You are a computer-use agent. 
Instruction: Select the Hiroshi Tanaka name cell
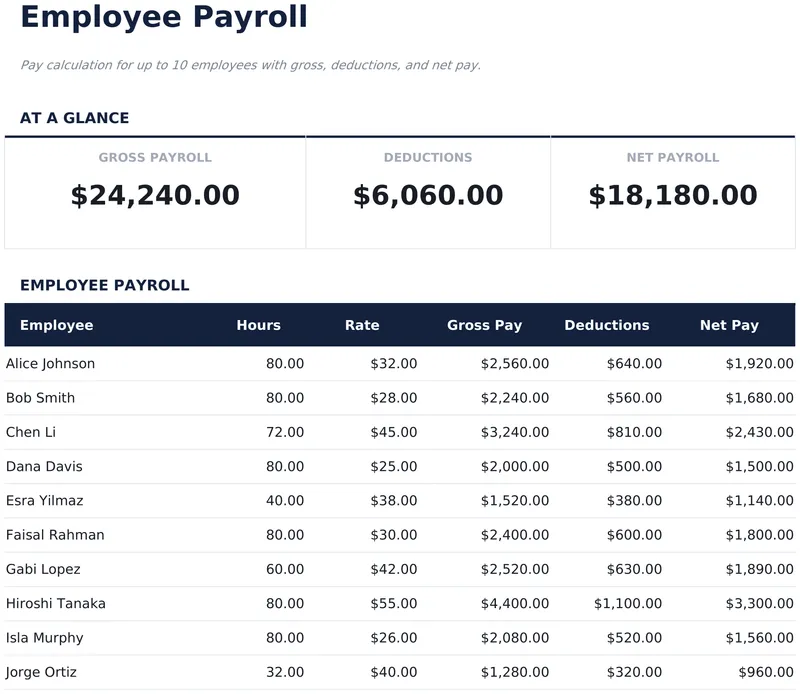[56, 603]
